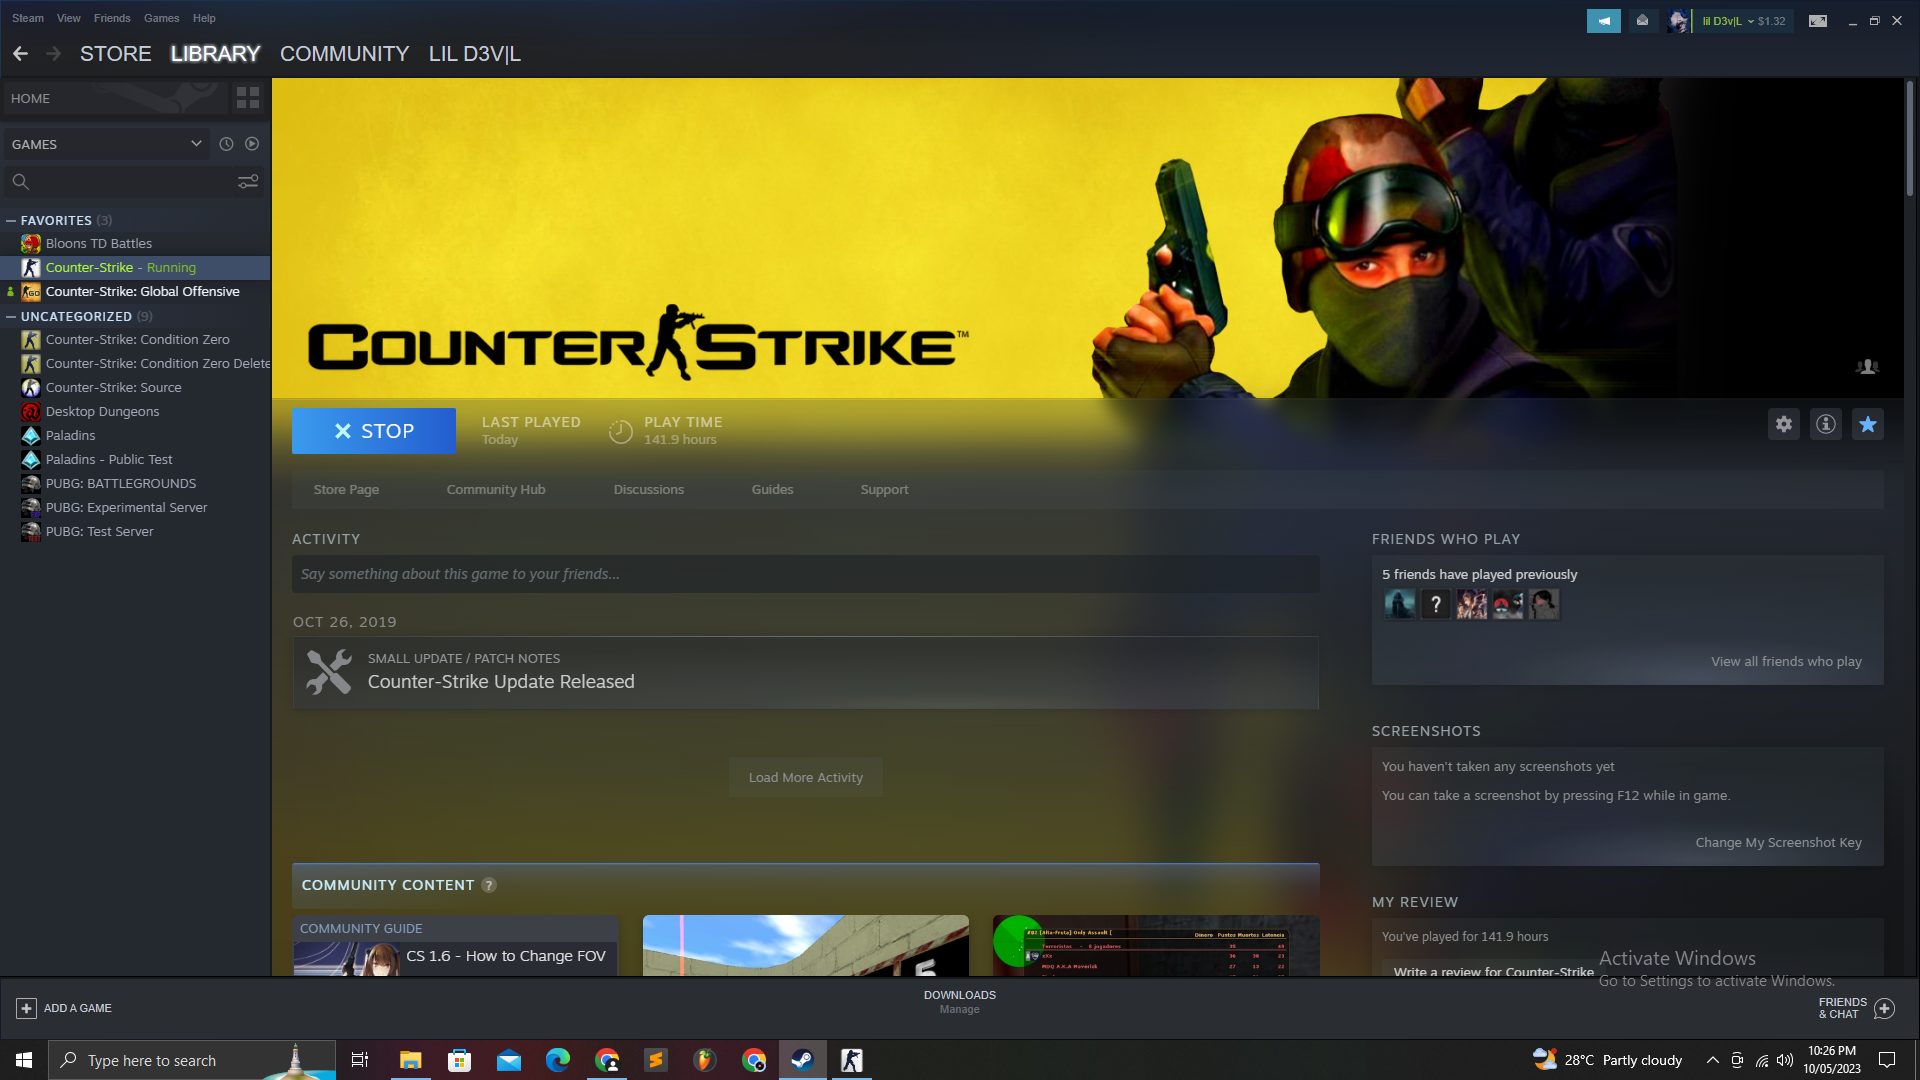Click the friends icon on the game banner
Viewport: 1920px width, 1080px height.
1868,366
